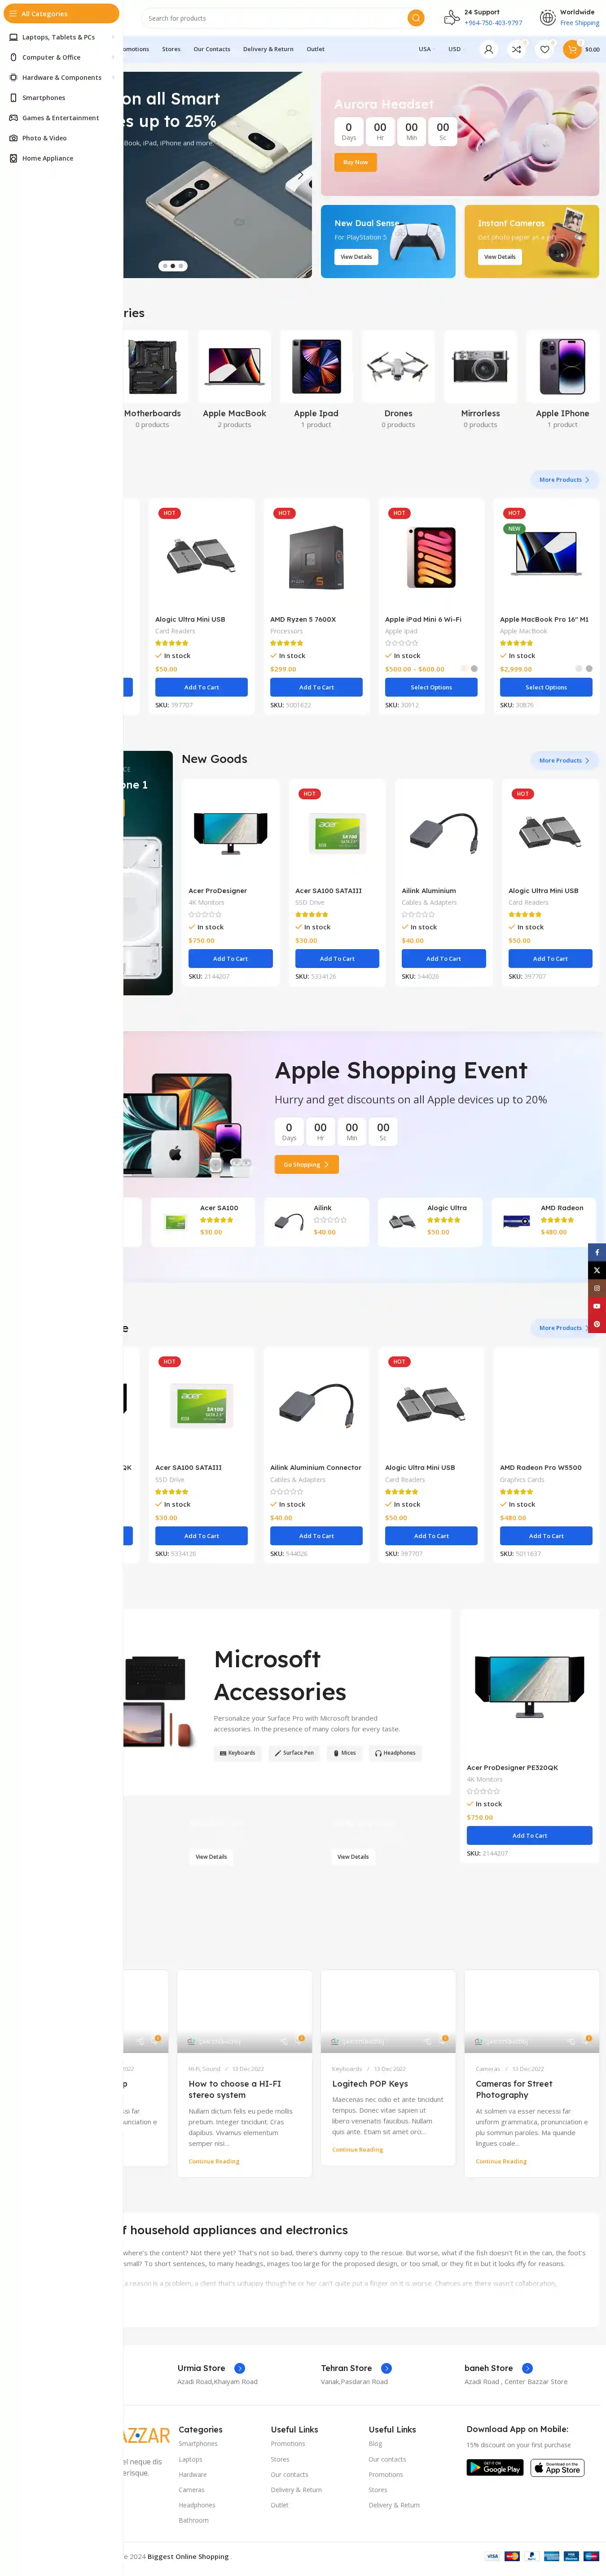The width and height of the screenshot is (606, 2576).
Task: Select first slide dot on hero slider
Action: tap(165, 266)
